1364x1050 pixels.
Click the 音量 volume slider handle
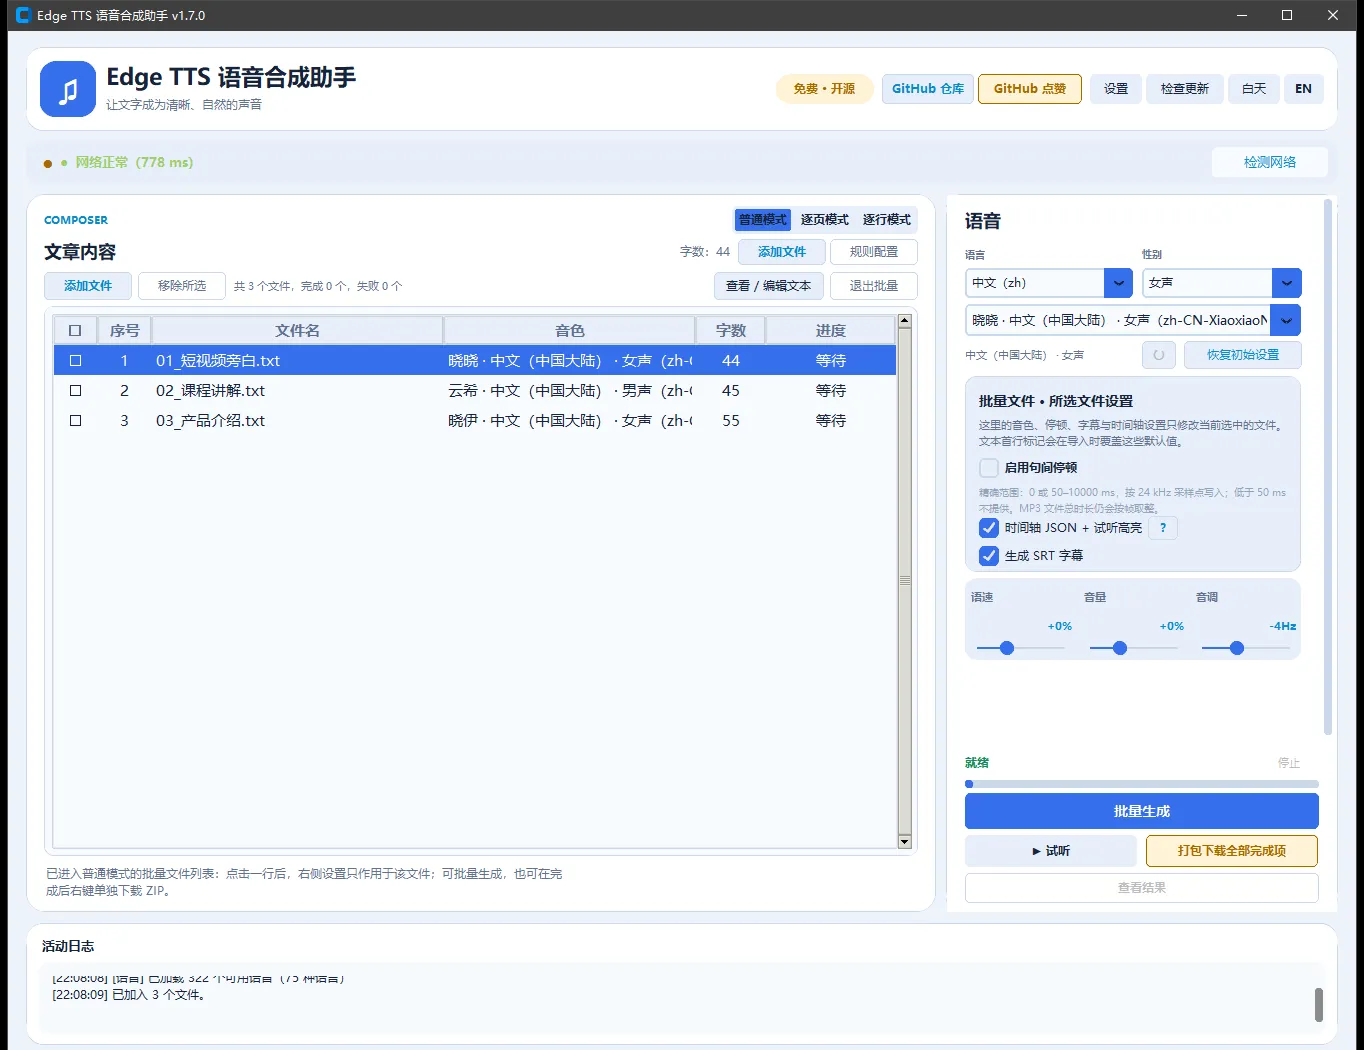point(1120,648)
